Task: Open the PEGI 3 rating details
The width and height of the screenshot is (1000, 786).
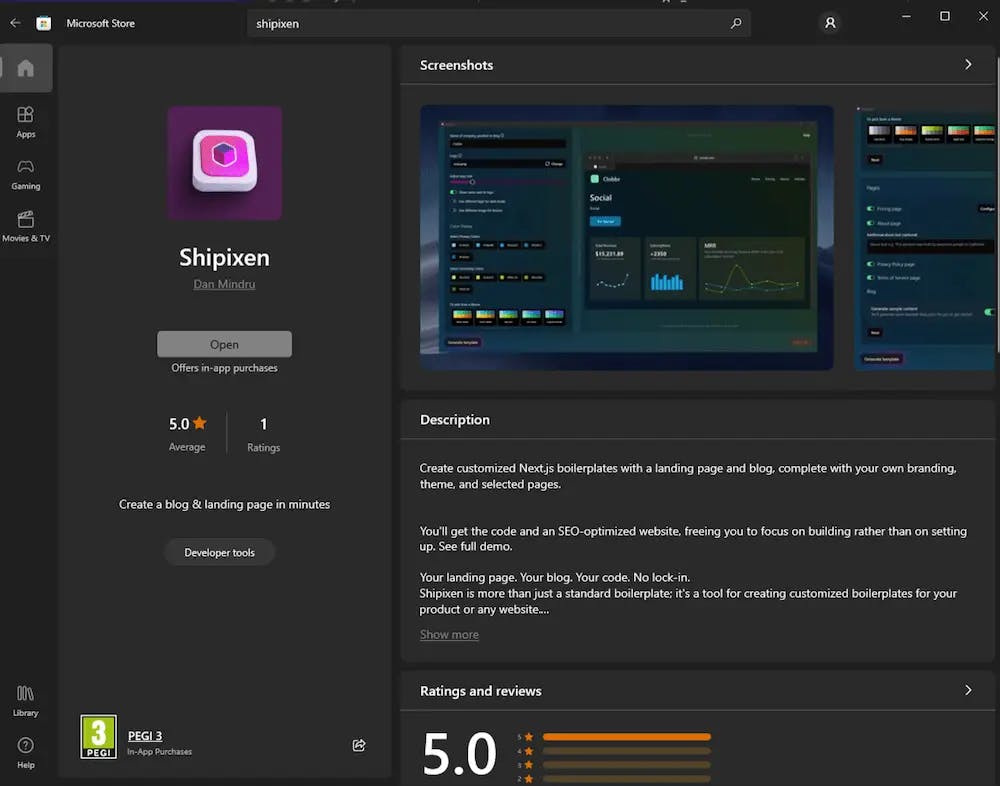Action: pos(145,735)
